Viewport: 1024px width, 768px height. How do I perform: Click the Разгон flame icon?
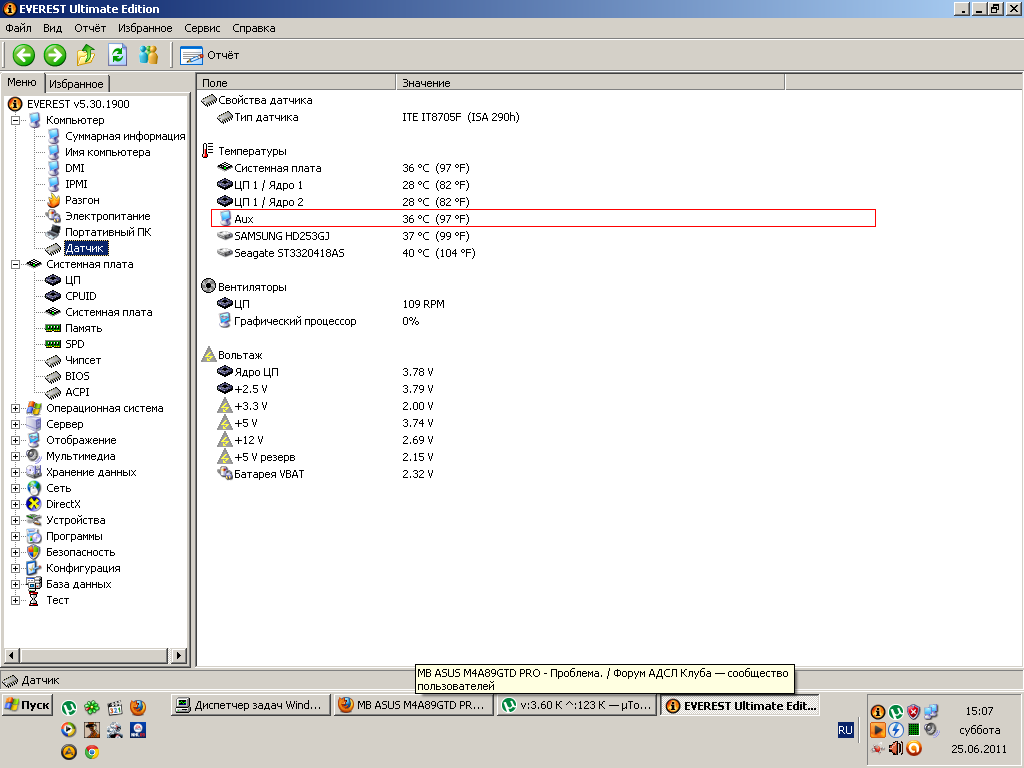coord(54,200)
